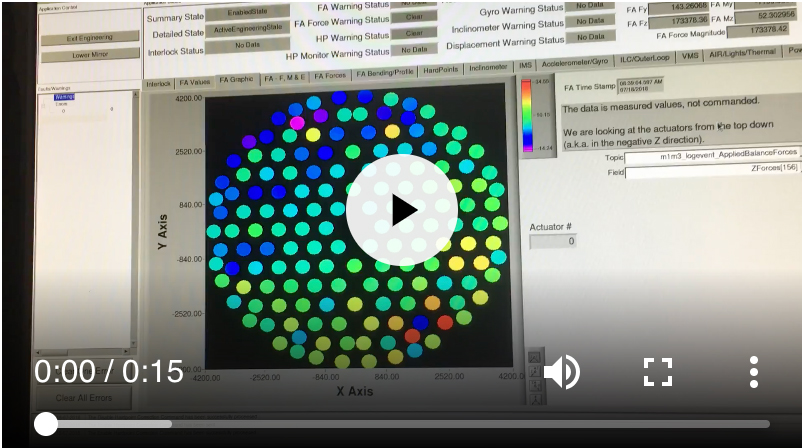The height and width of the screenshot is (448, 806).
Task: Open the Topic dropdown field
Action: click(x=713, y=157)
